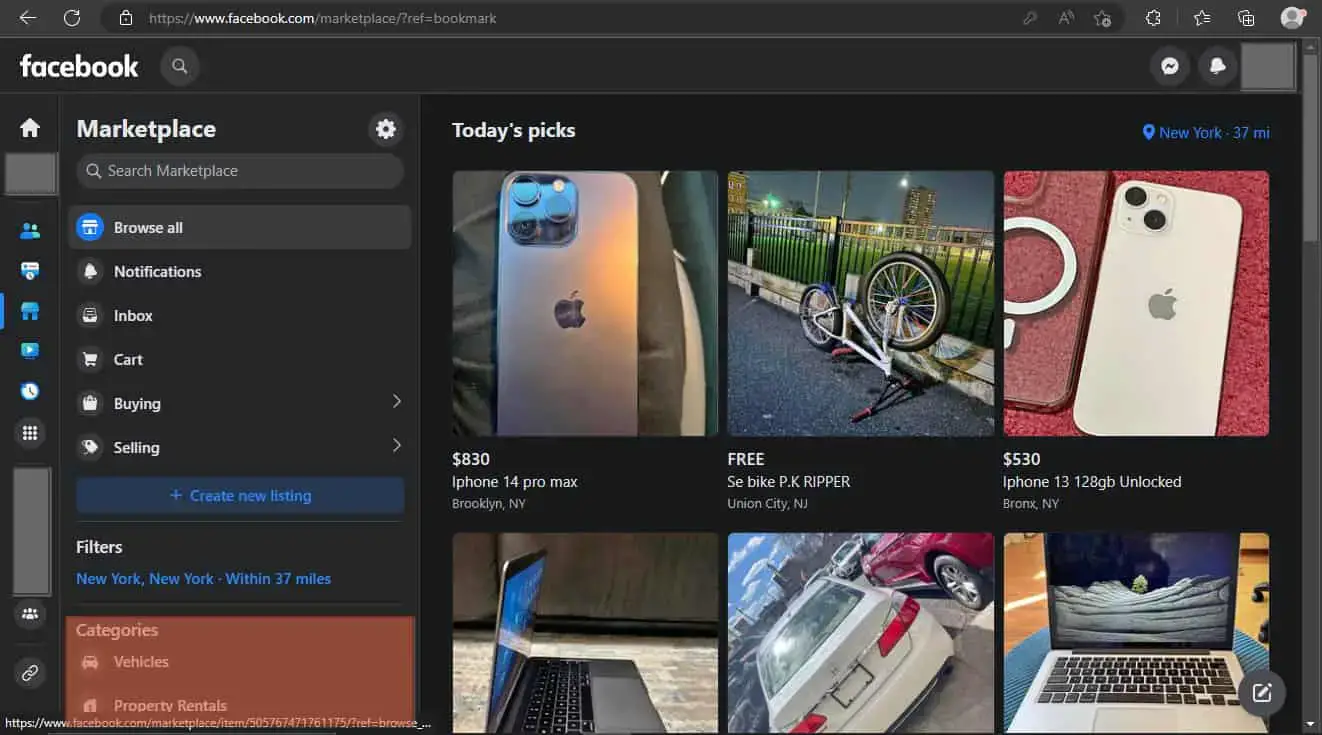Open the Property Rentals category
This screenshot has height=735, width=1322.
click(x=240, y=705)
